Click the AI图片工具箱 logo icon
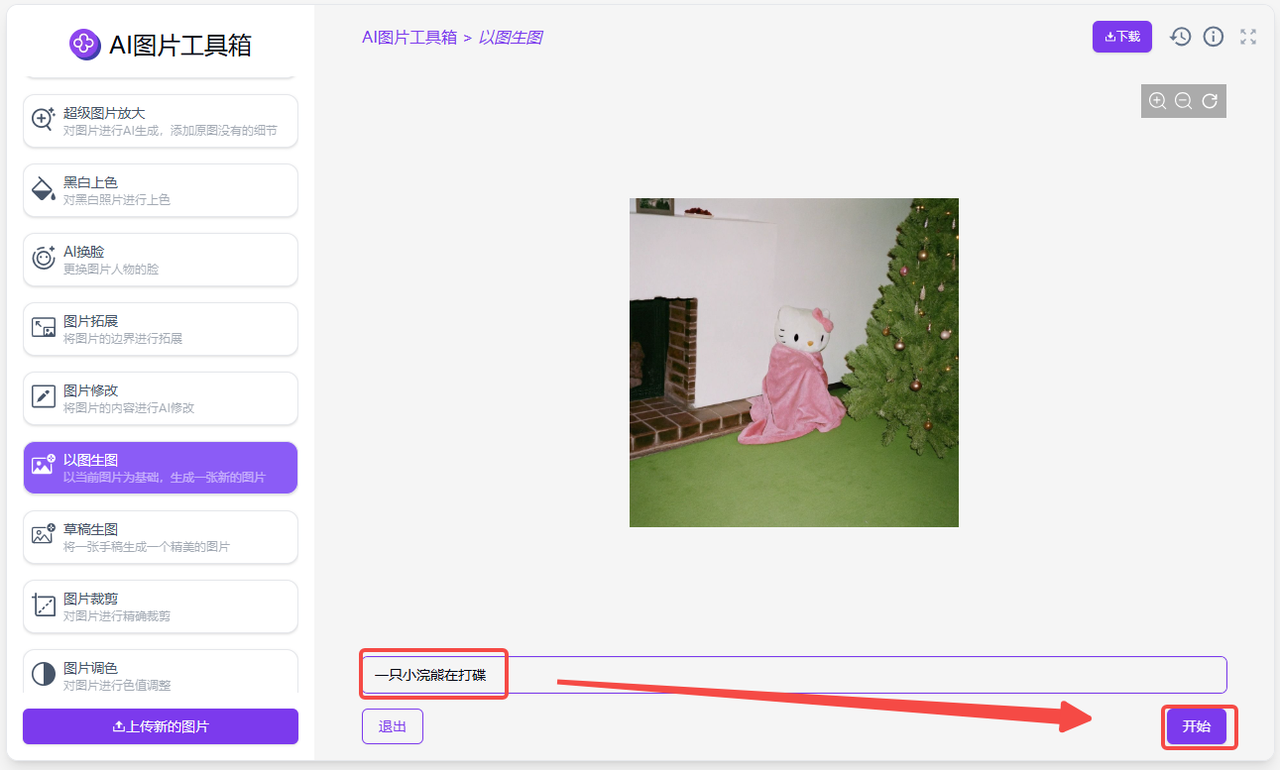Image resolution: width=1280 pixels, height=770 pixels. tap(85, 44)
